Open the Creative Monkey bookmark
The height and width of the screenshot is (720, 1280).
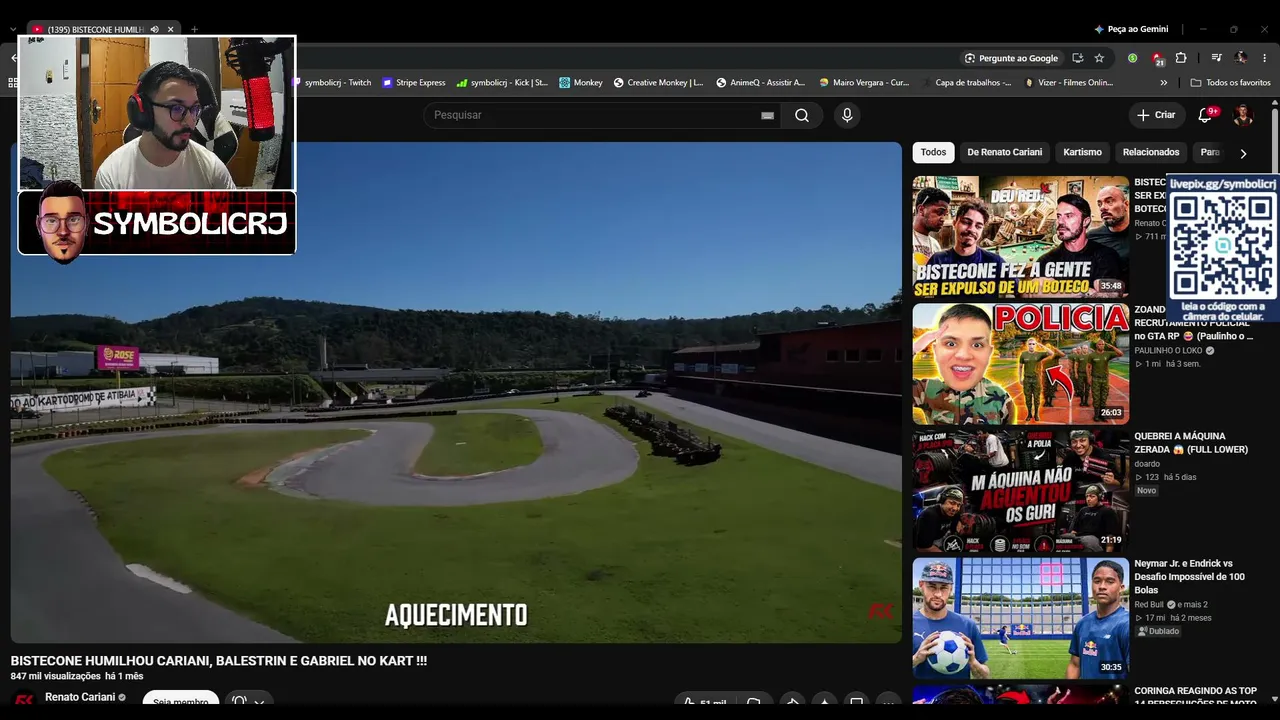658,83
